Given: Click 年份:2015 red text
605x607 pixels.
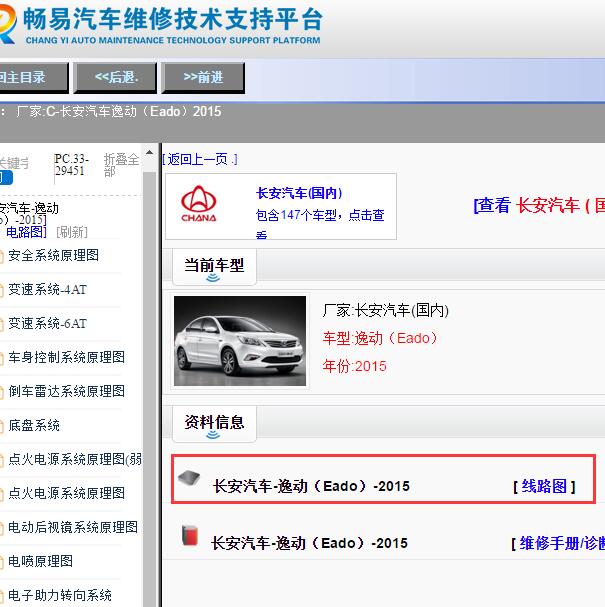Looking at the screenshot, I should click(355, 366).
